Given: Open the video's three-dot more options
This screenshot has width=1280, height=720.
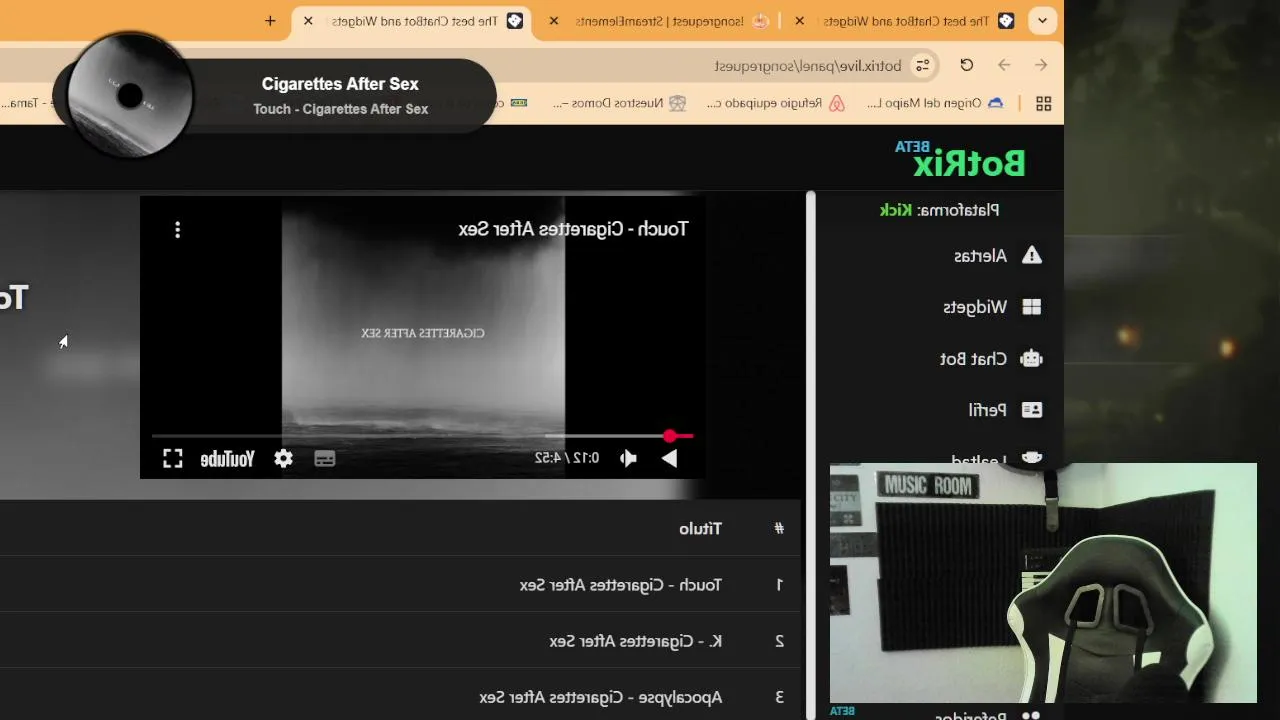Looking at the screenshot, I should (x=177, y=230).
